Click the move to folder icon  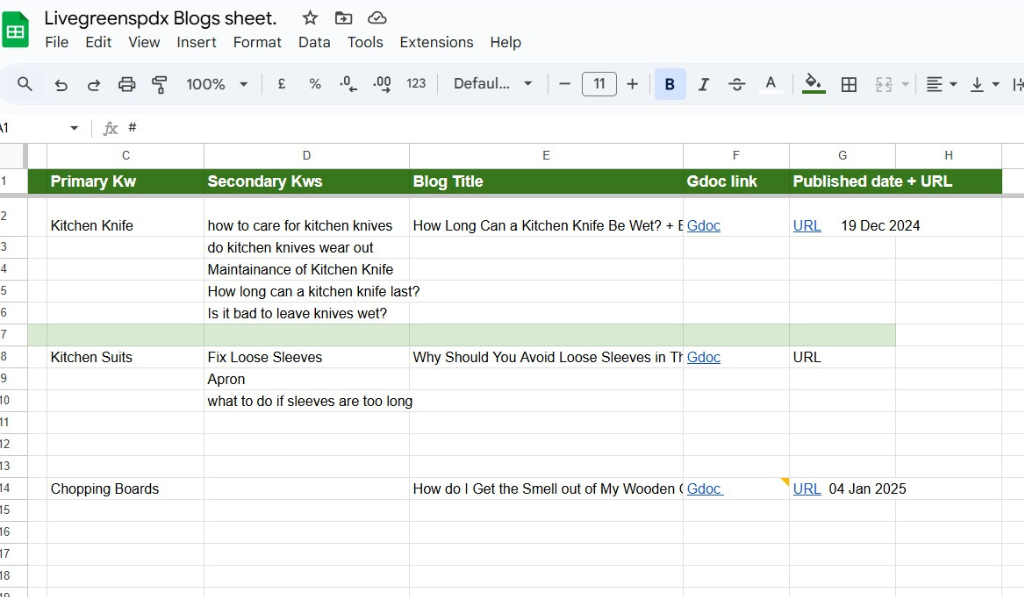click(x=344, y=18)
